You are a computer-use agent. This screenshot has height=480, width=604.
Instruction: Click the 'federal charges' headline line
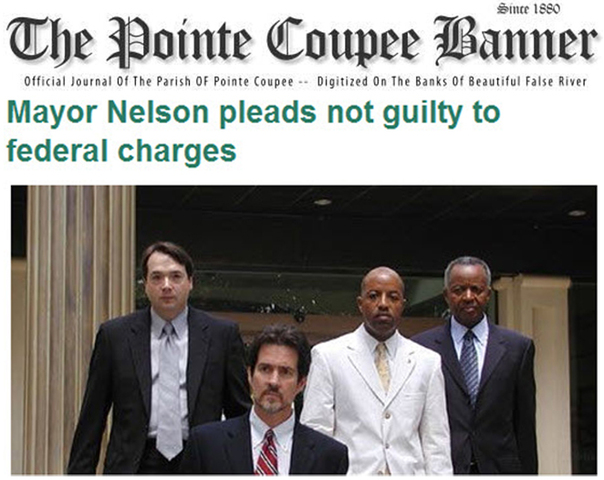(121, 151)
